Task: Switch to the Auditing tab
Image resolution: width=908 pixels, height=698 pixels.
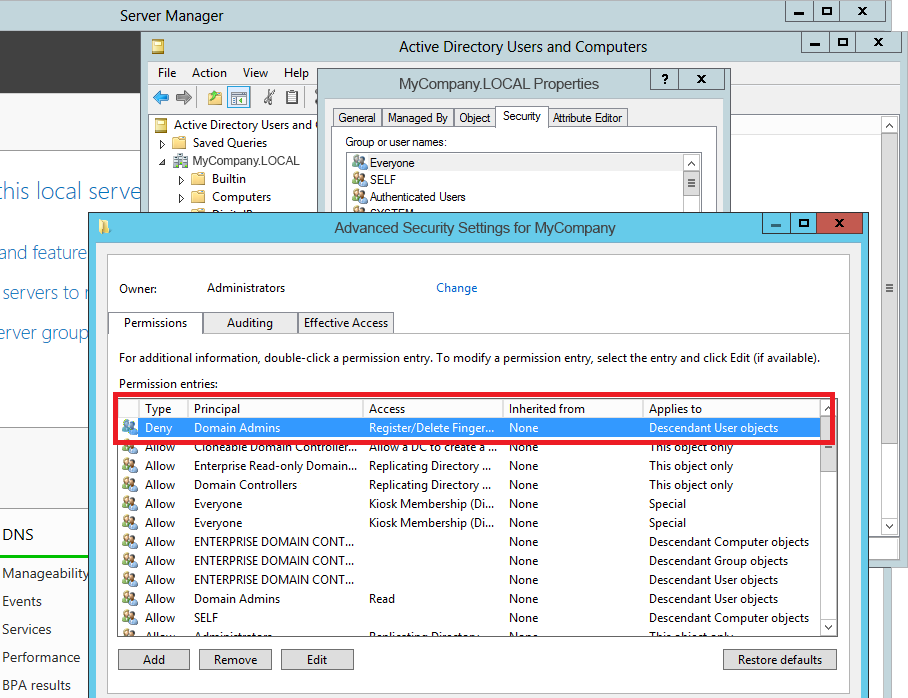Action: [250, 323]
